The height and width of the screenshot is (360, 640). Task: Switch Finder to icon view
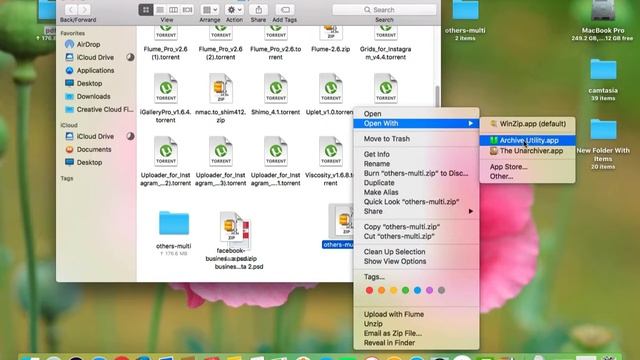click(x=146, y=9)
